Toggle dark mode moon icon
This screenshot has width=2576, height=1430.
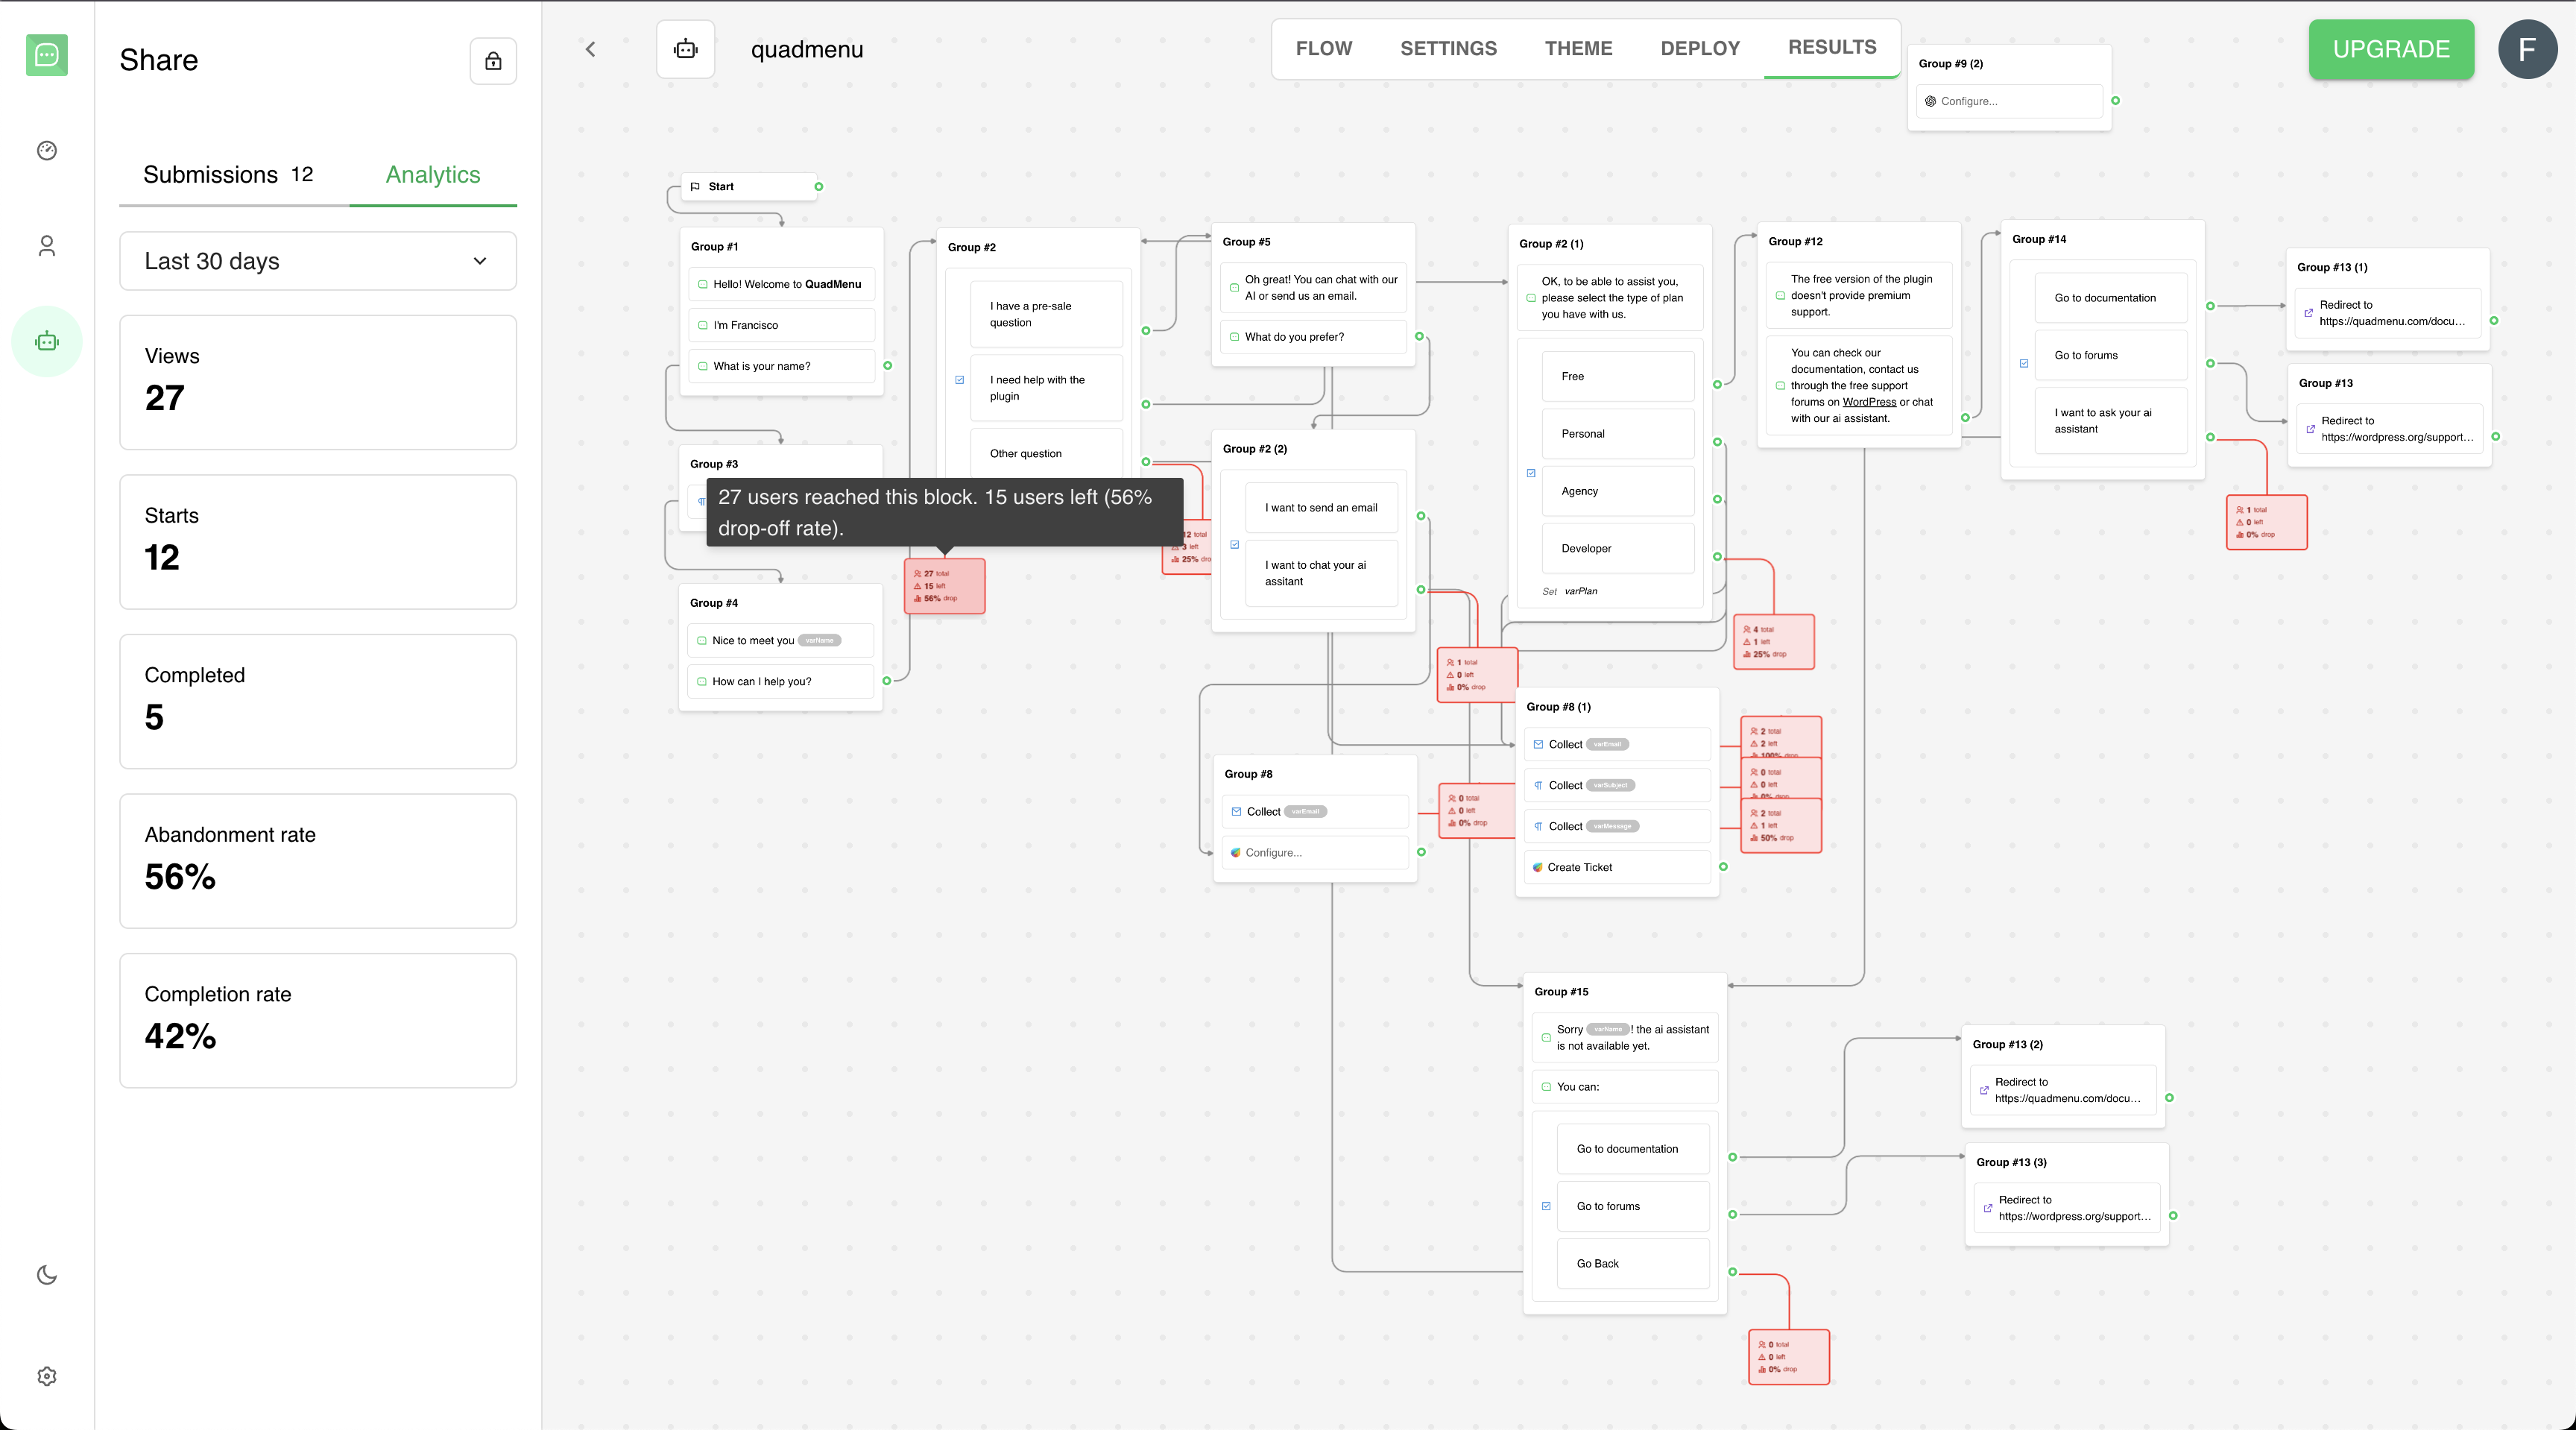47,1275
